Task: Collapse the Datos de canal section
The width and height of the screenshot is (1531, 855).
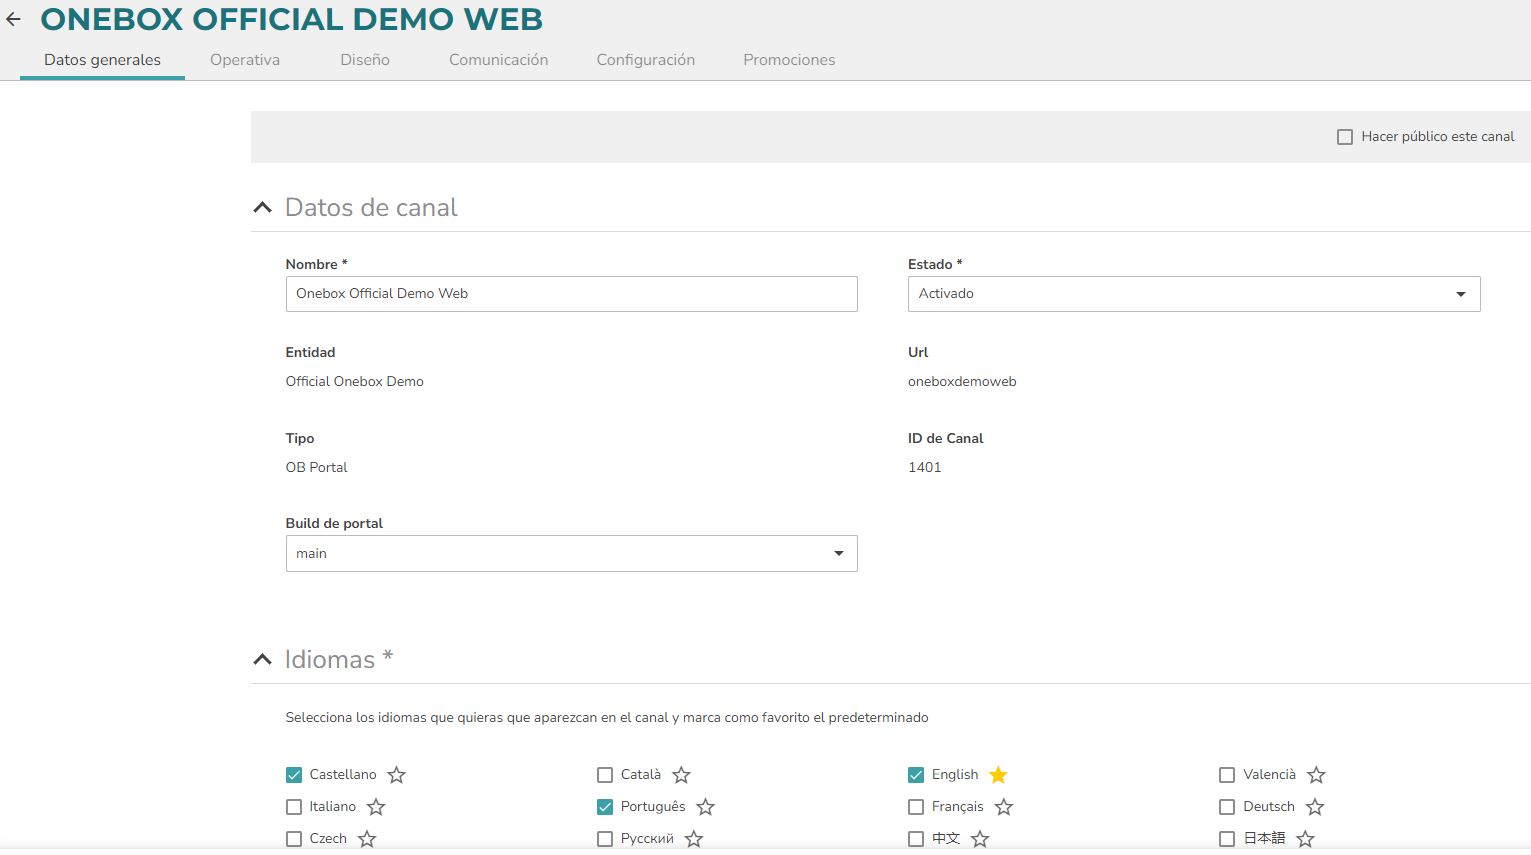Action: (262, 207)
